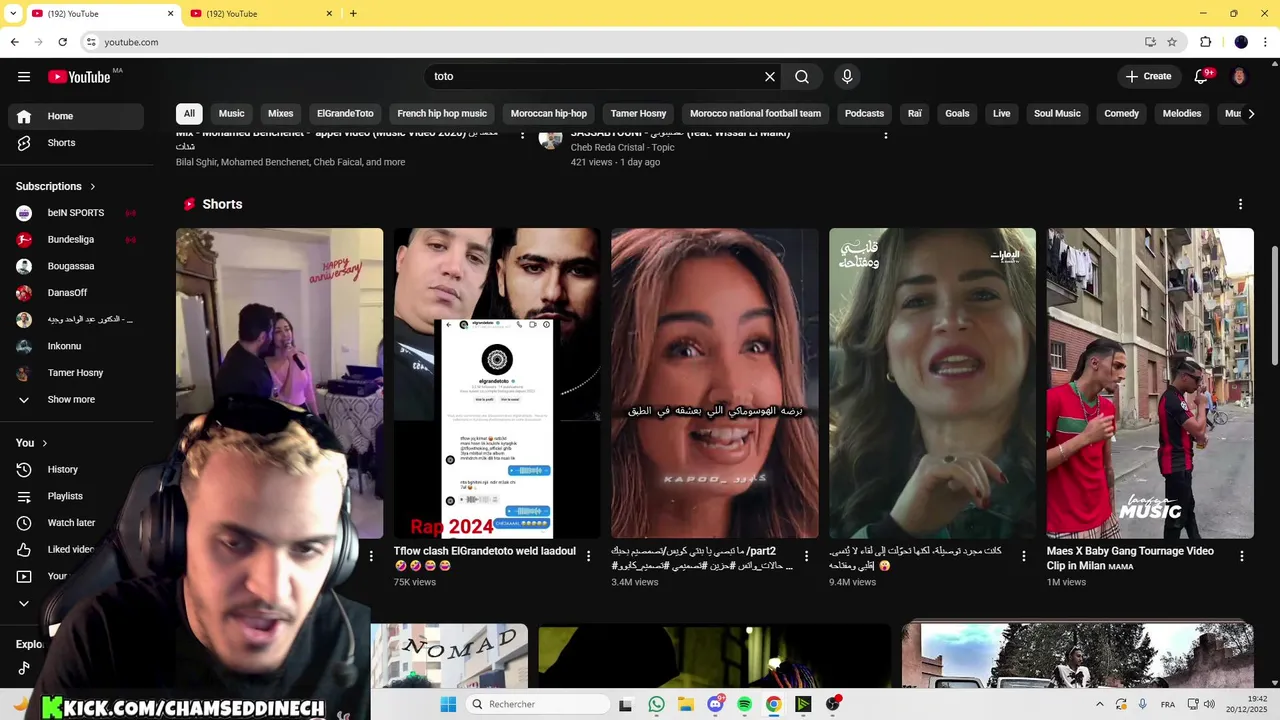Image resolution: width=1280 pixels, height=720 pixels.
Task: Start voice search with microphone icon
Action: [x=847, y=77]
